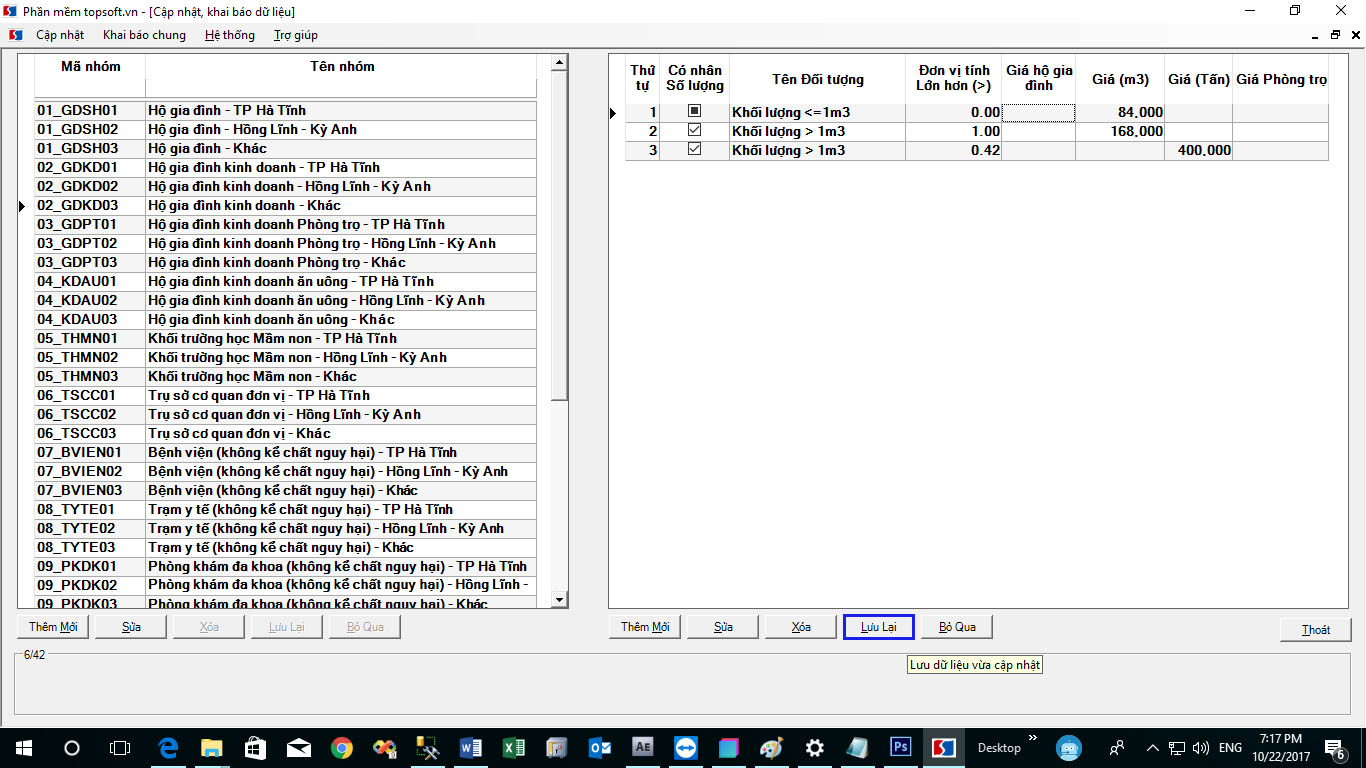Select row 05_THMN01 Khối trường học Mầm non

point(285,338)
